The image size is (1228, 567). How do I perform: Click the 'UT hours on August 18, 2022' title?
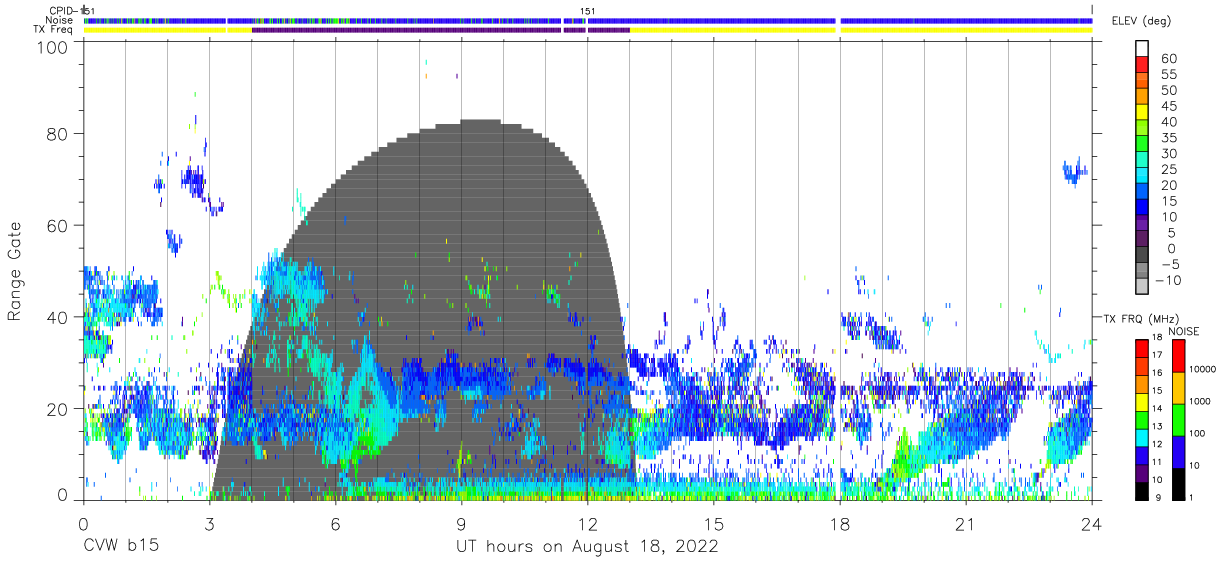pyautogui.click(x=588, y=546)
